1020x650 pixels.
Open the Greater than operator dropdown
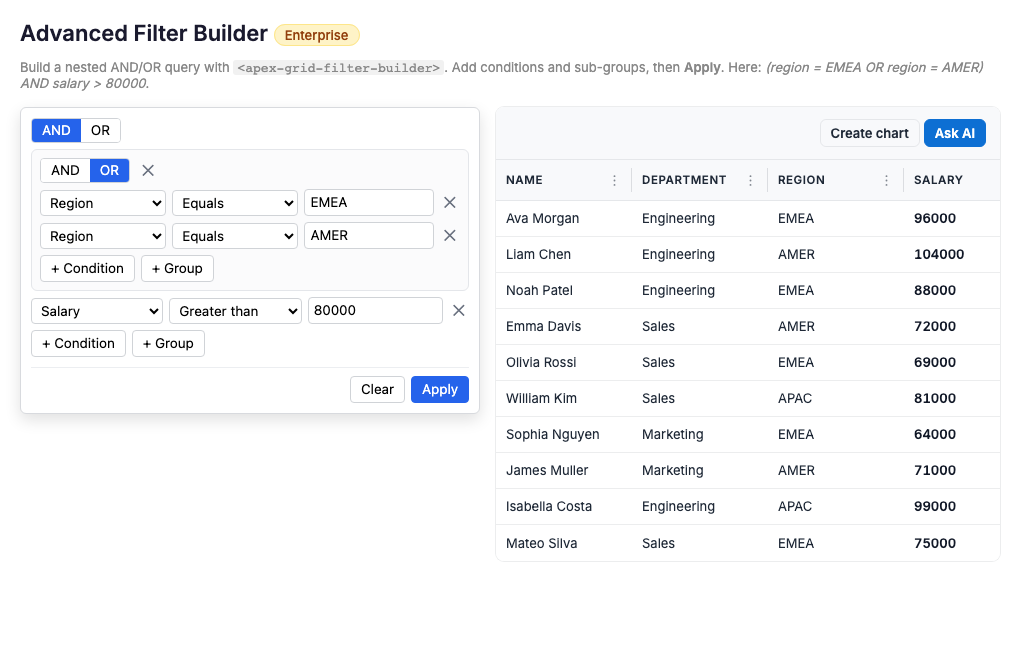[x=235, y=311]
